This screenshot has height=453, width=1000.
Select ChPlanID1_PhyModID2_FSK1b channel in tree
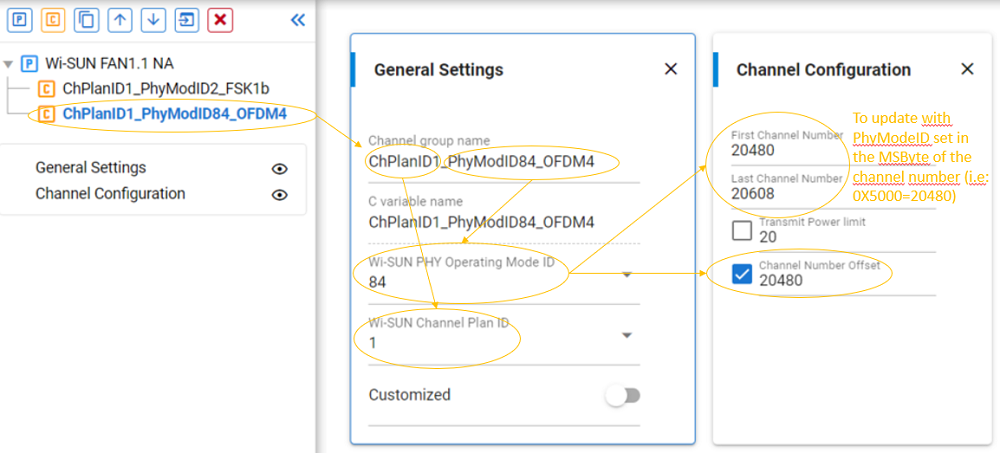(166, 89)
